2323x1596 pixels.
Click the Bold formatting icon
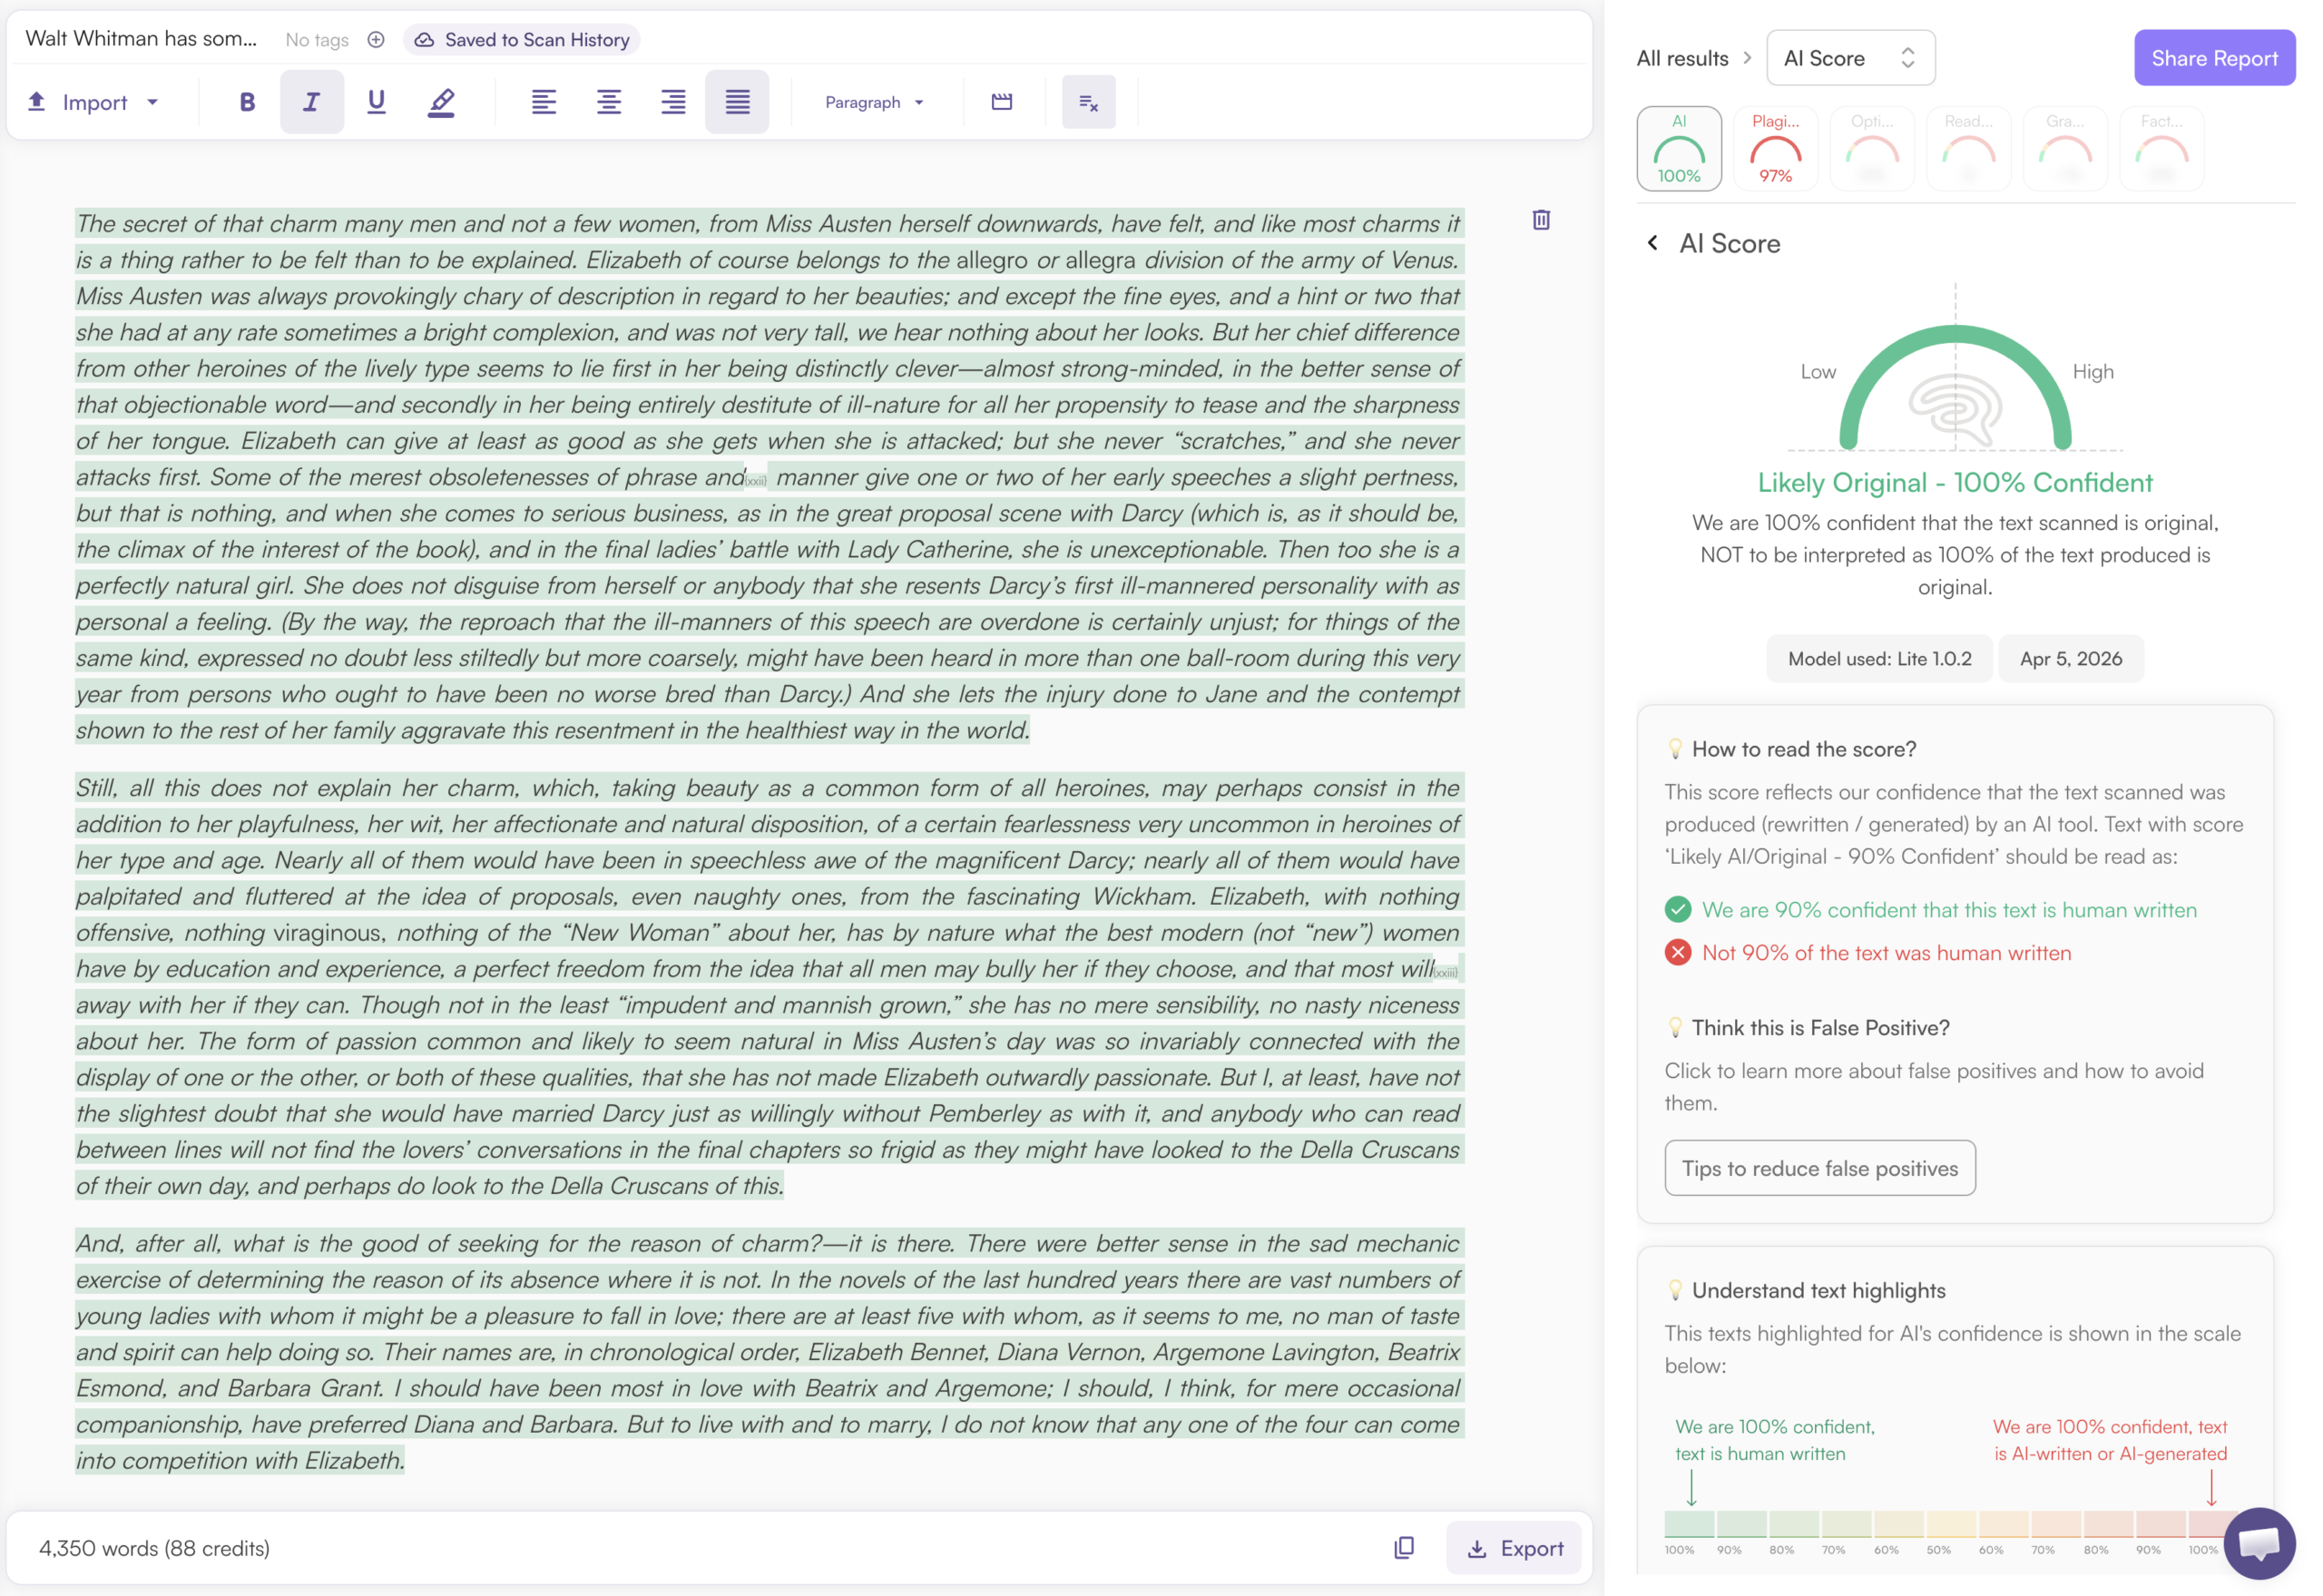point(247,102)
